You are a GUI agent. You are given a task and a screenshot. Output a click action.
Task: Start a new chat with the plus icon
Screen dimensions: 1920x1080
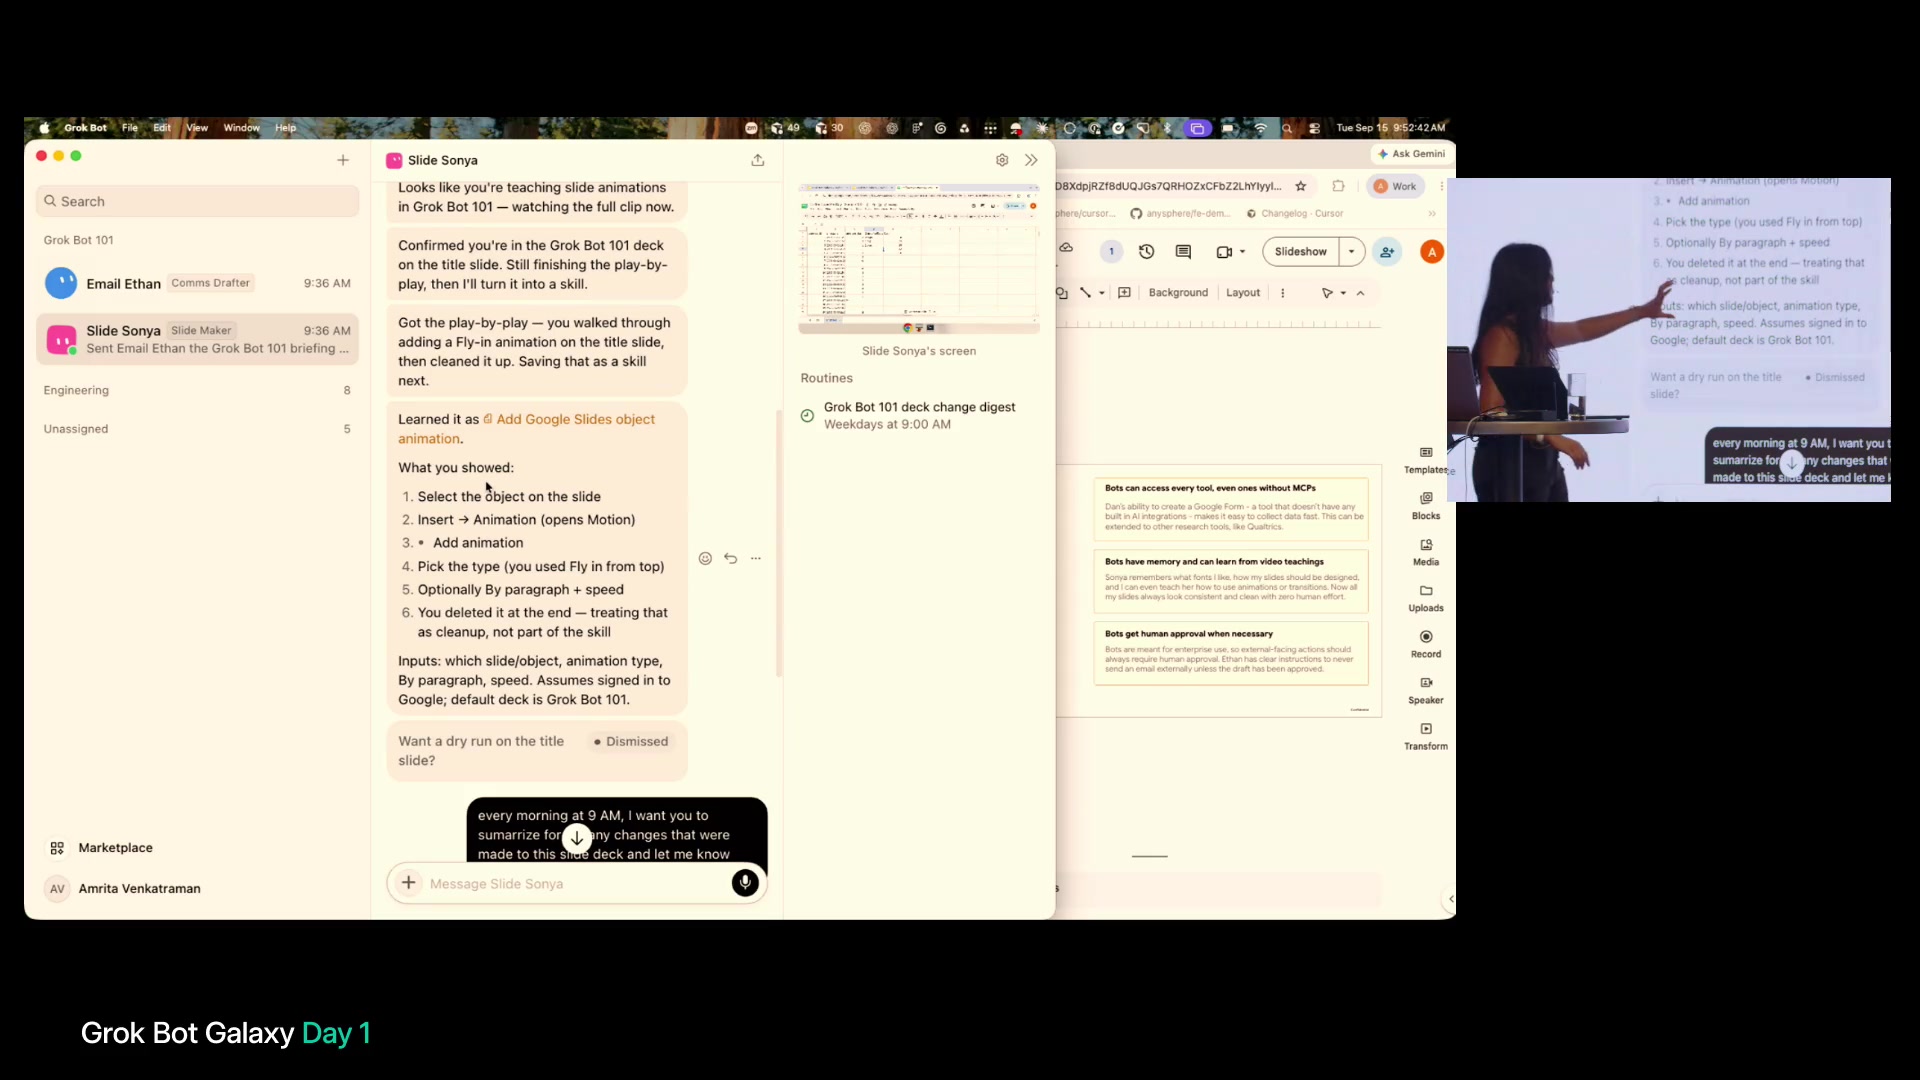point(343,160)
